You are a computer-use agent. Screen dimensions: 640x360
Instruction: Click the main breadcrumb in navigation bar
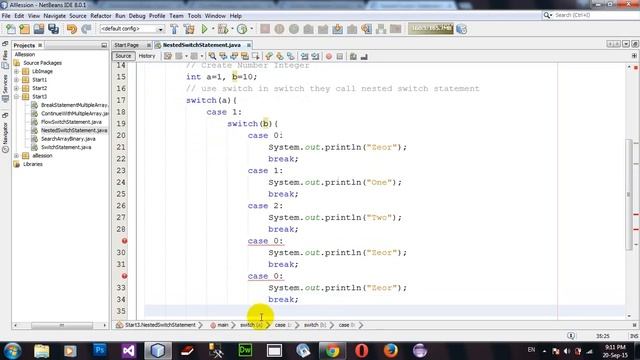[222, 325]
